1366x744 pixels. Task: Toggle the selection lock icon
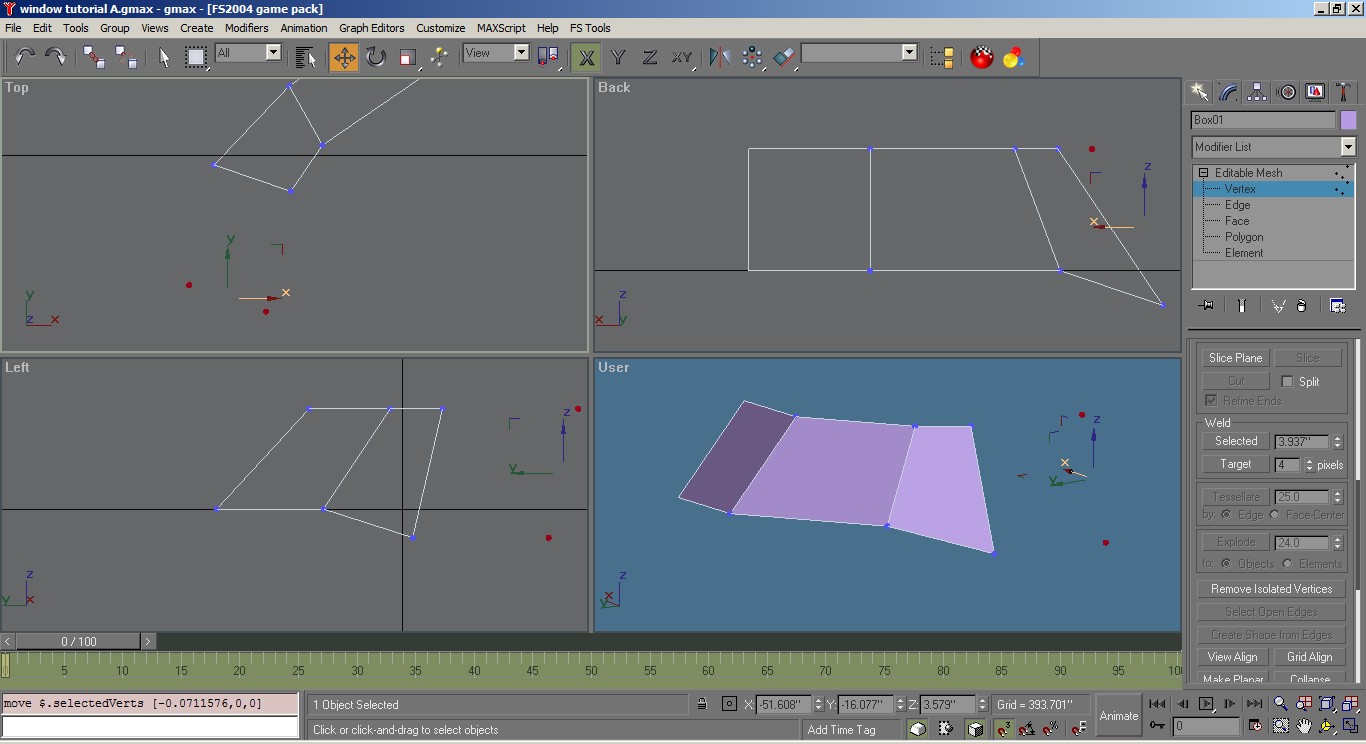(x=702, y=704)
